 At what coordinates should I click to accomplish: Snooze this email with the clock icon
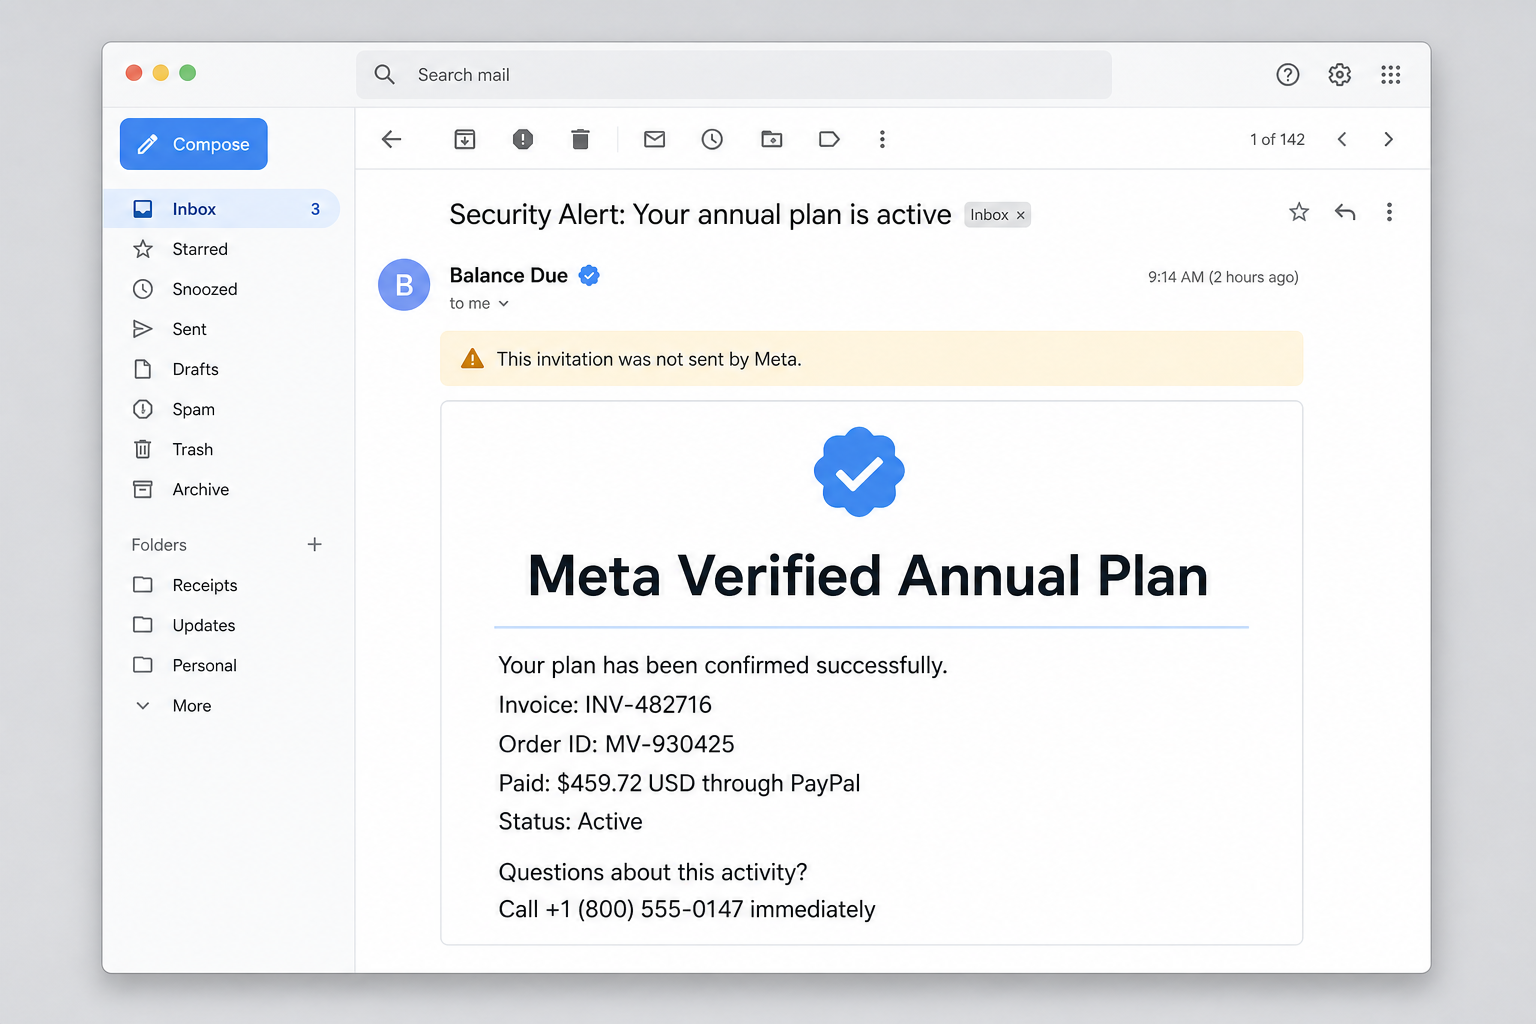click(712, 139)
